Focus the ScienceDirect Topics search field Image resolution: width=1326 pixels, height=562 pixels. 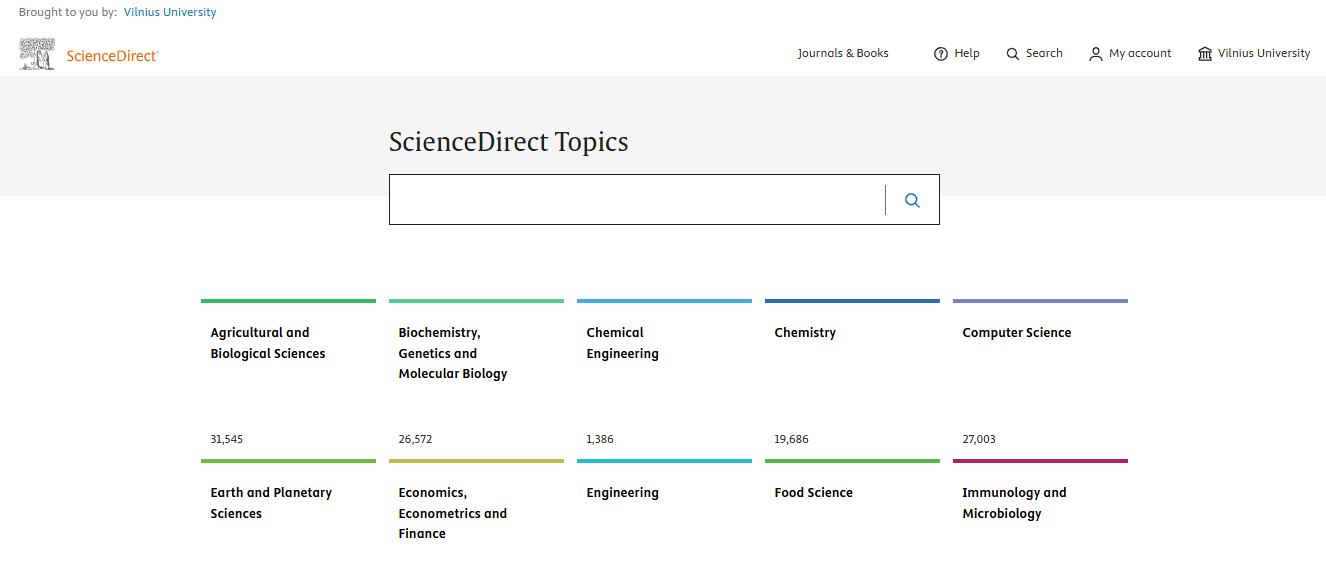point(636,200)
